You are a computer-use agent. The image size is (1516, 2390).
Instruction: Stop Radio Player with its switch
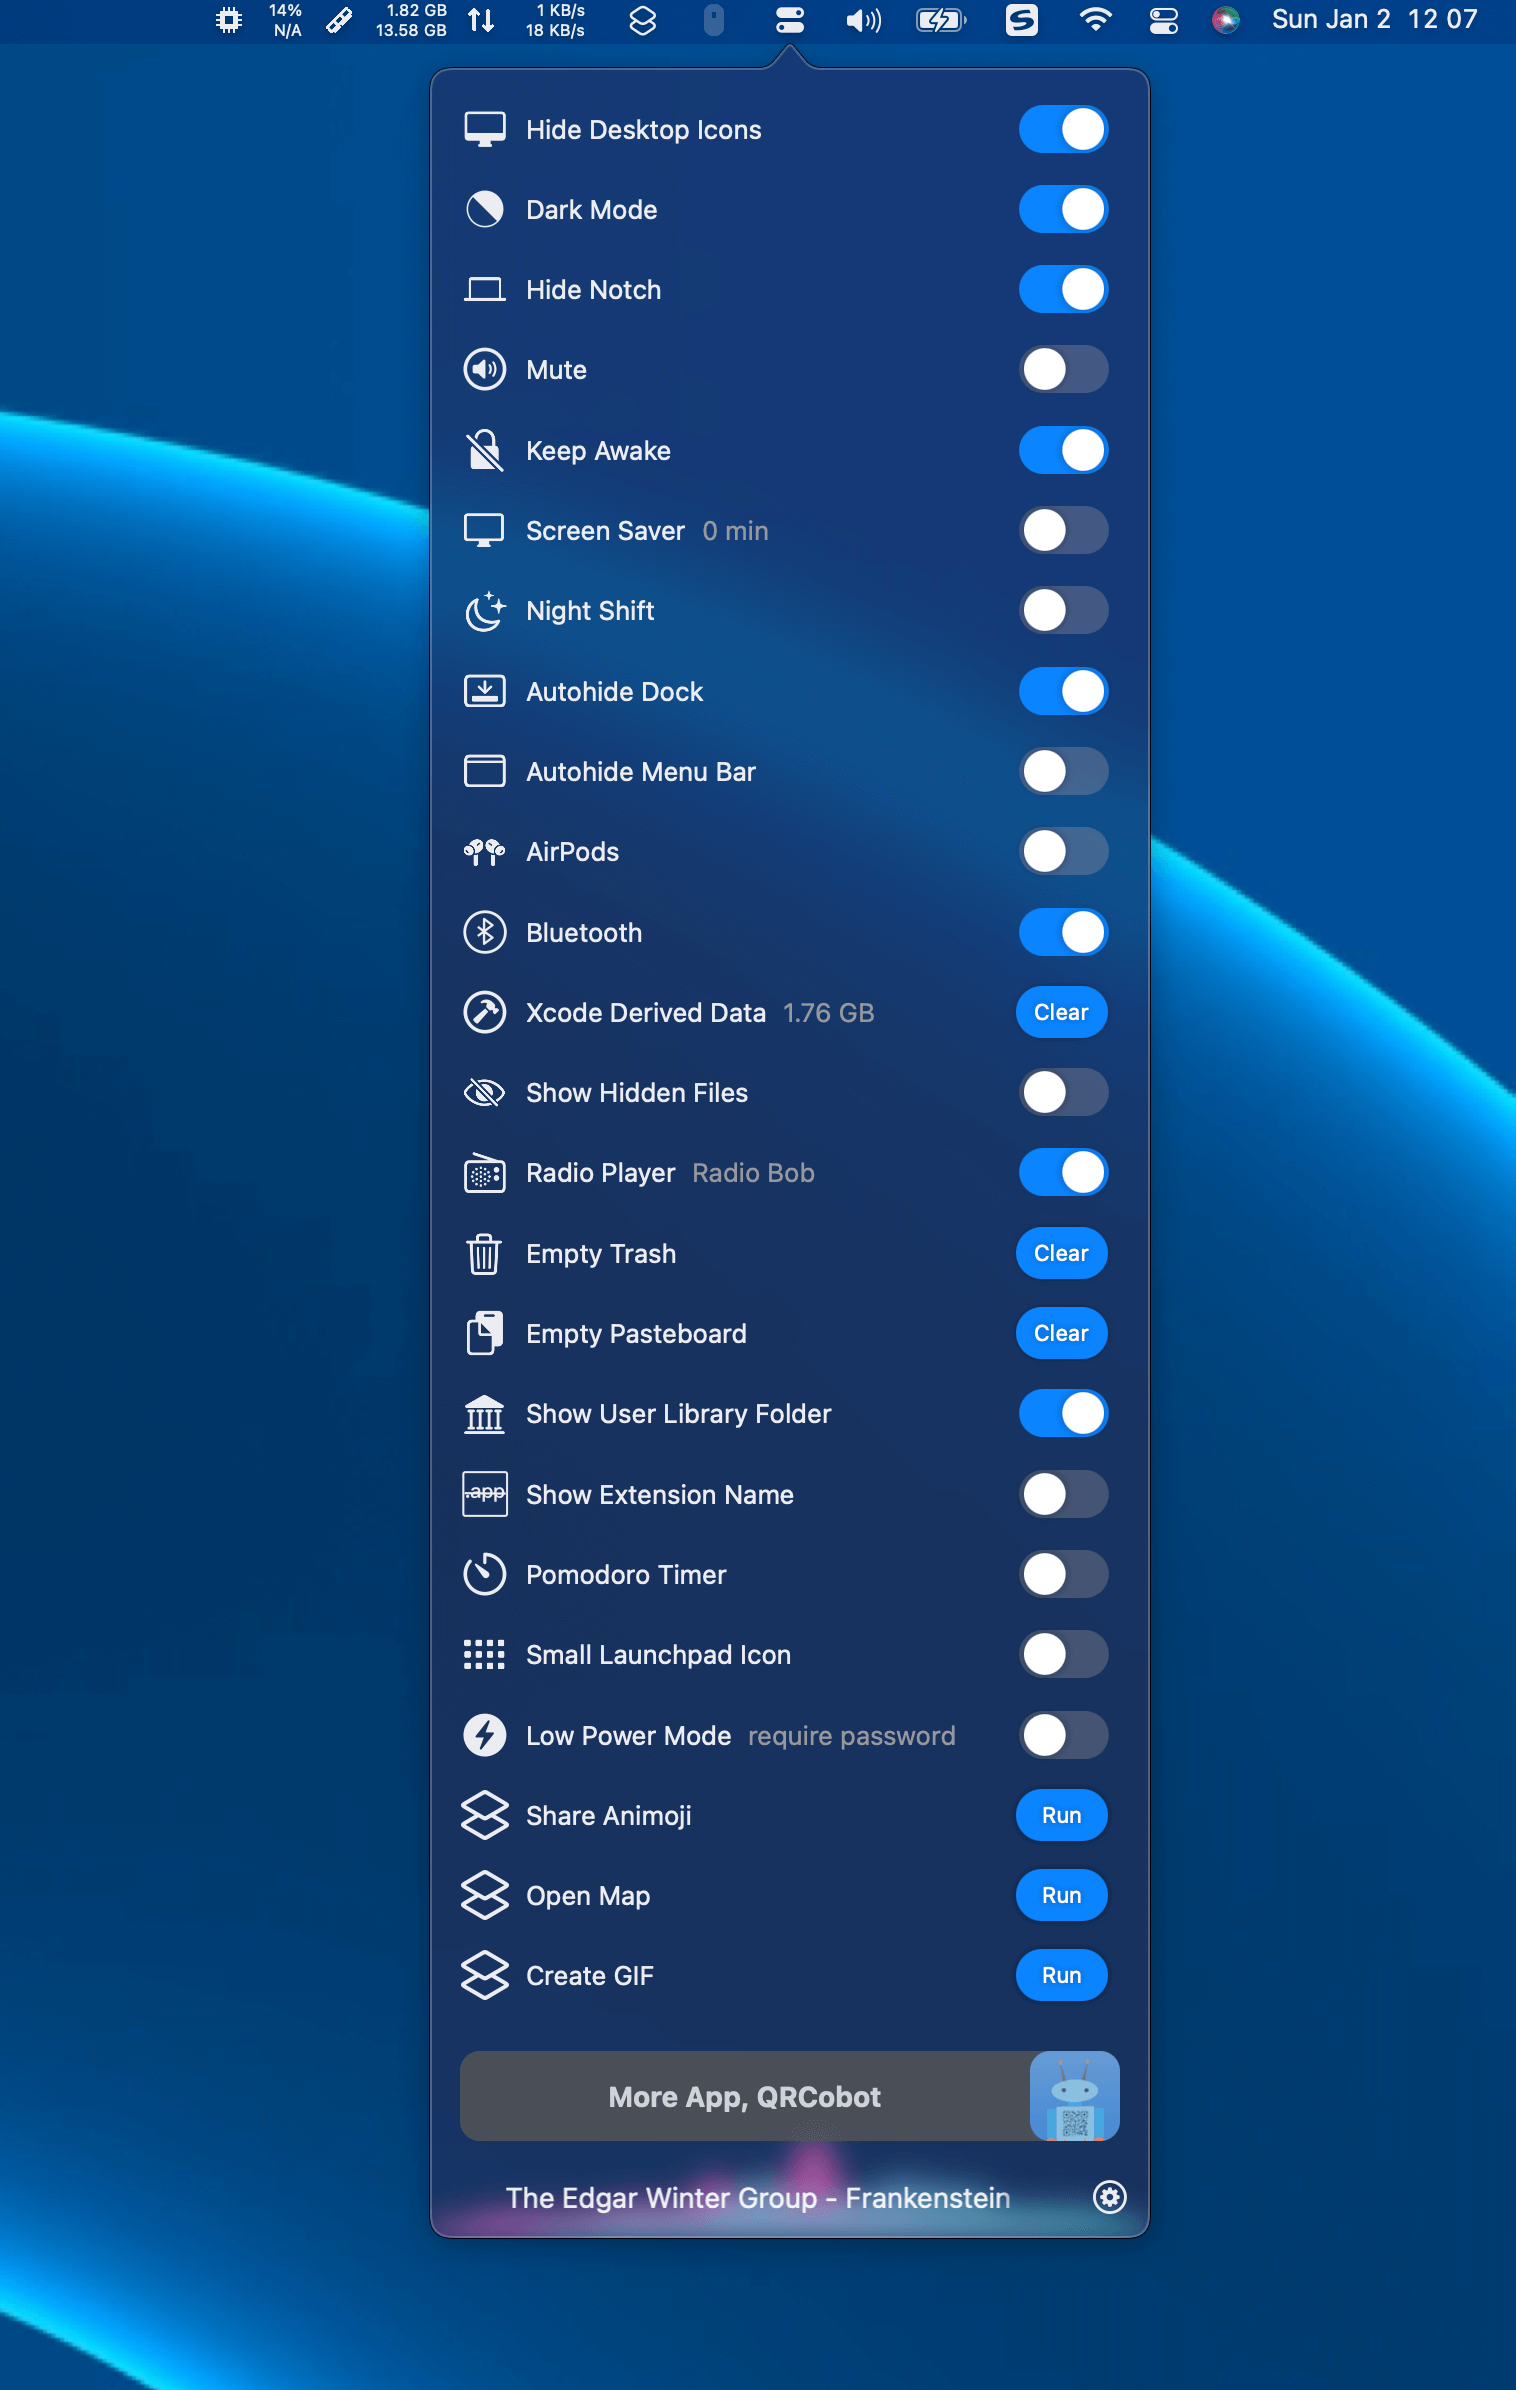[x=1064, y=1173]
